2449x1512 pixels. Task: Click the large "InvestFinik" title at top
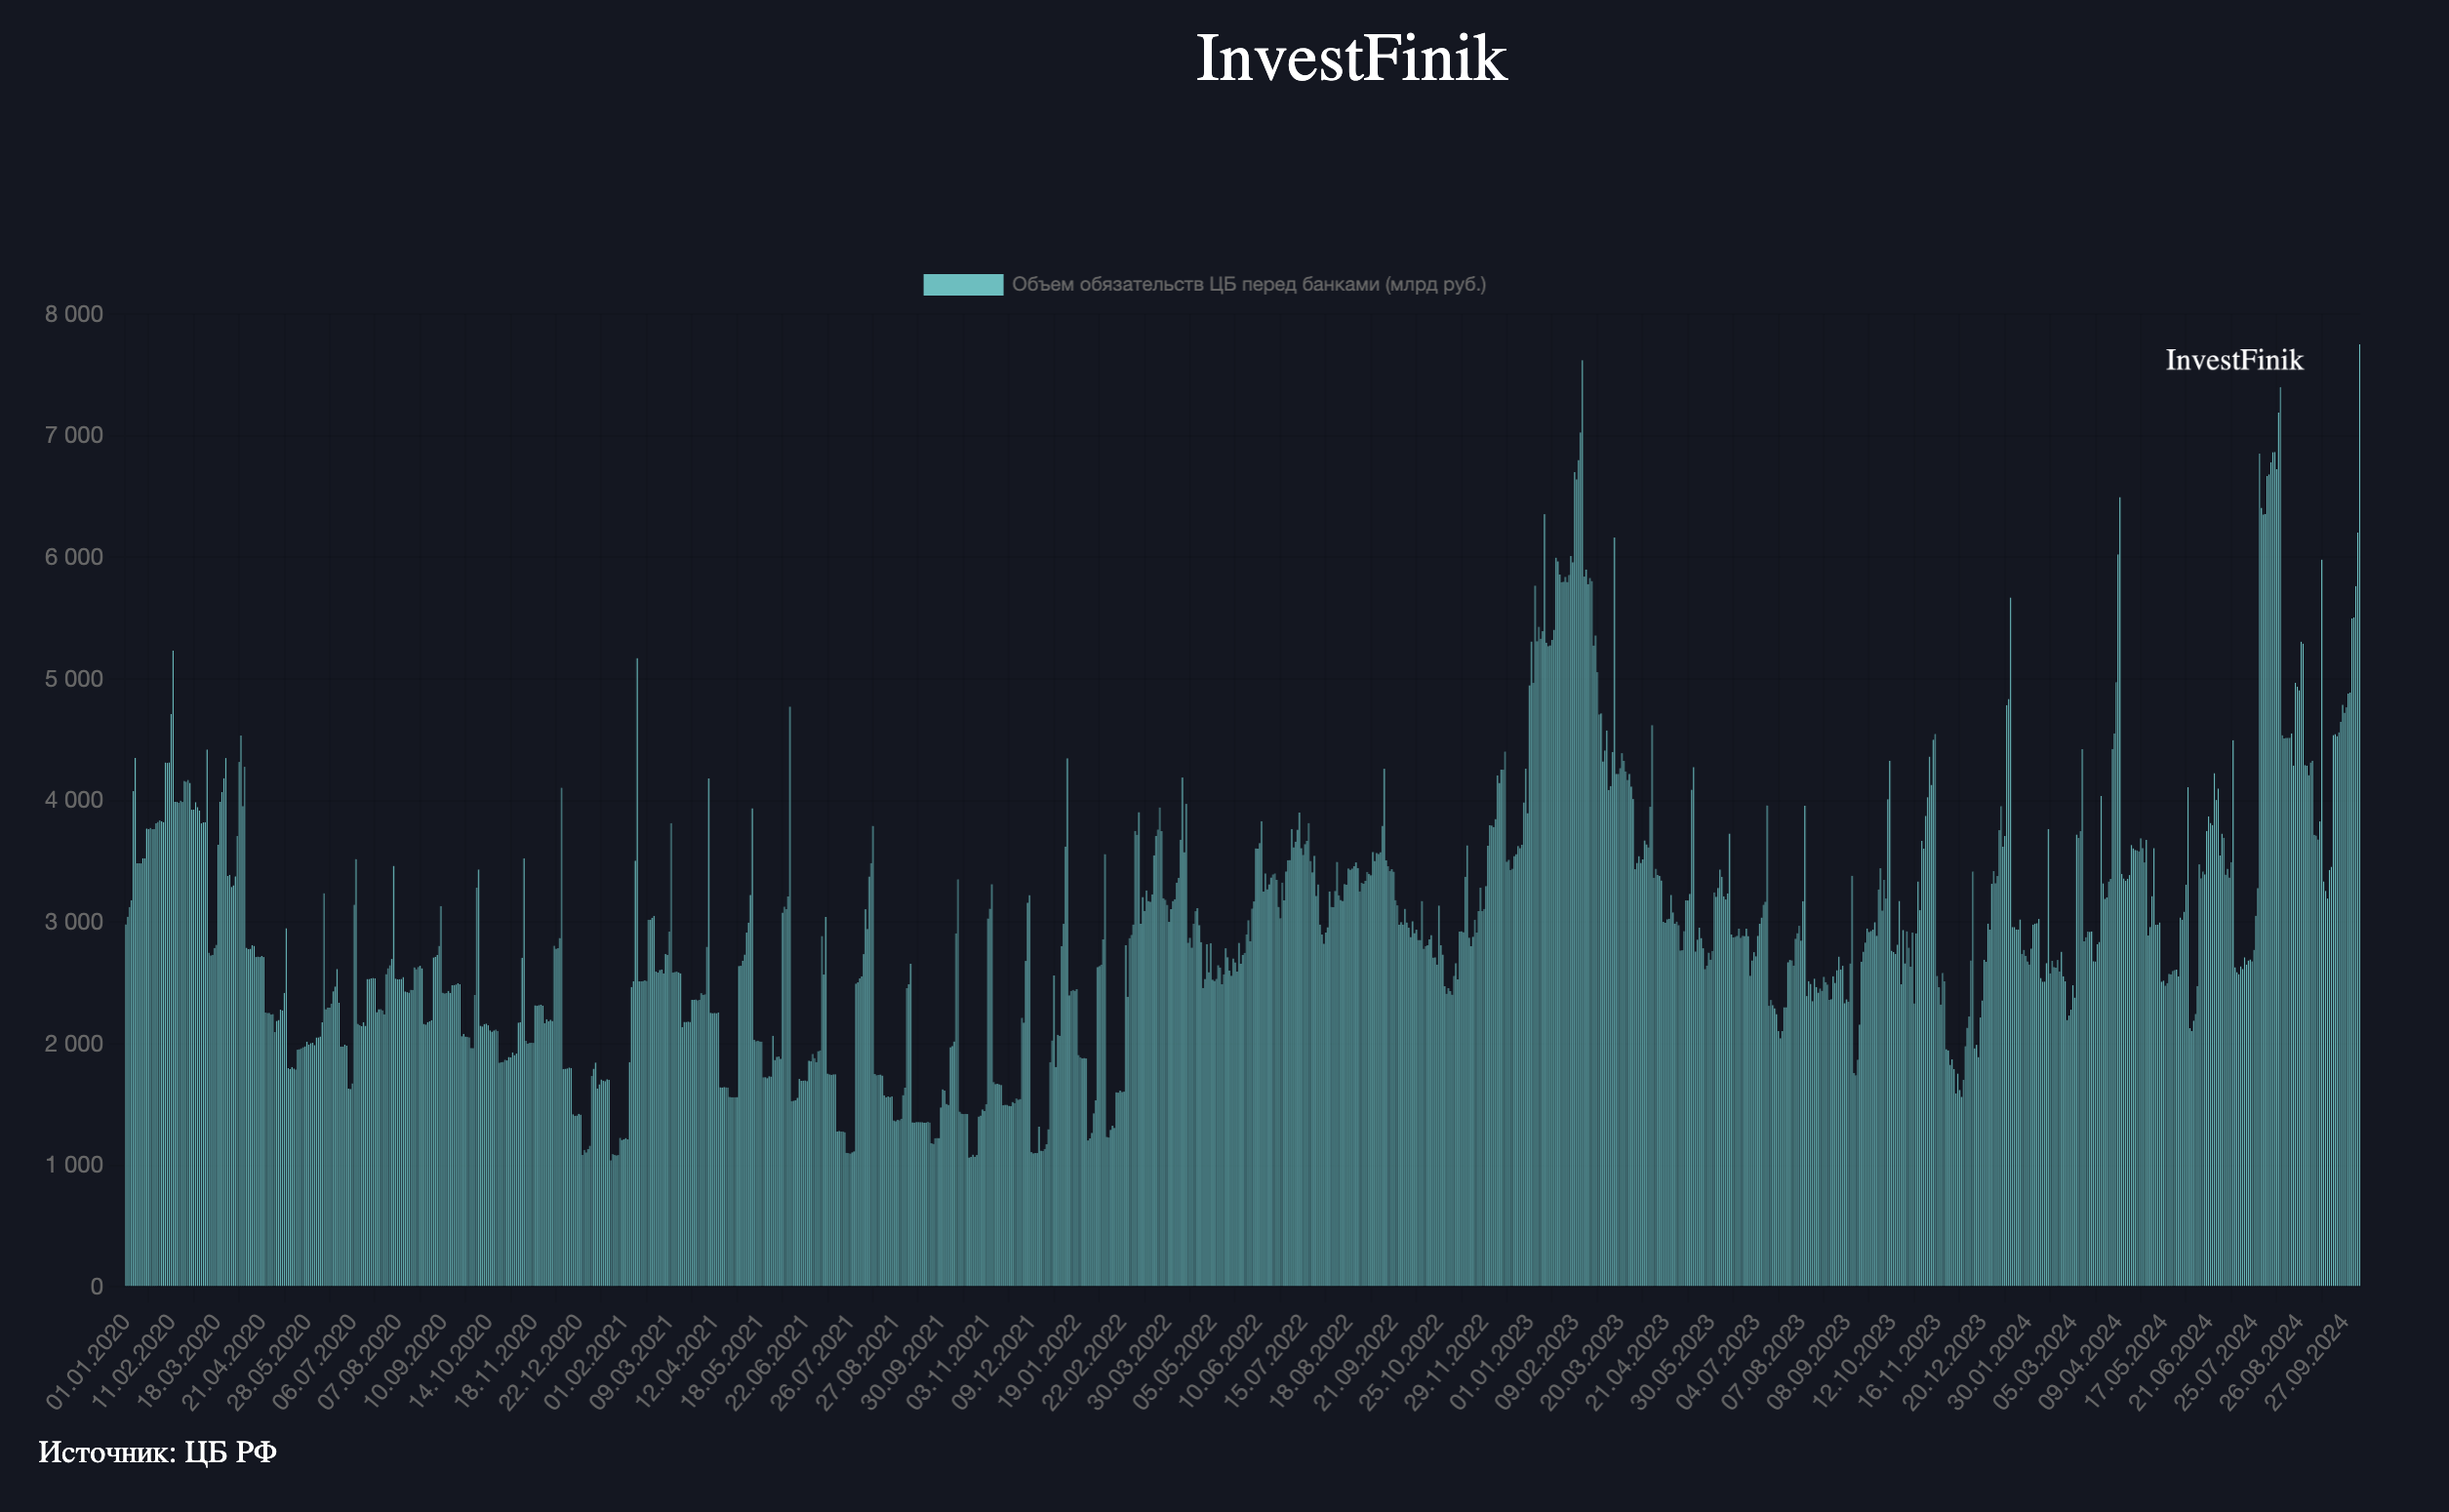1351,58
